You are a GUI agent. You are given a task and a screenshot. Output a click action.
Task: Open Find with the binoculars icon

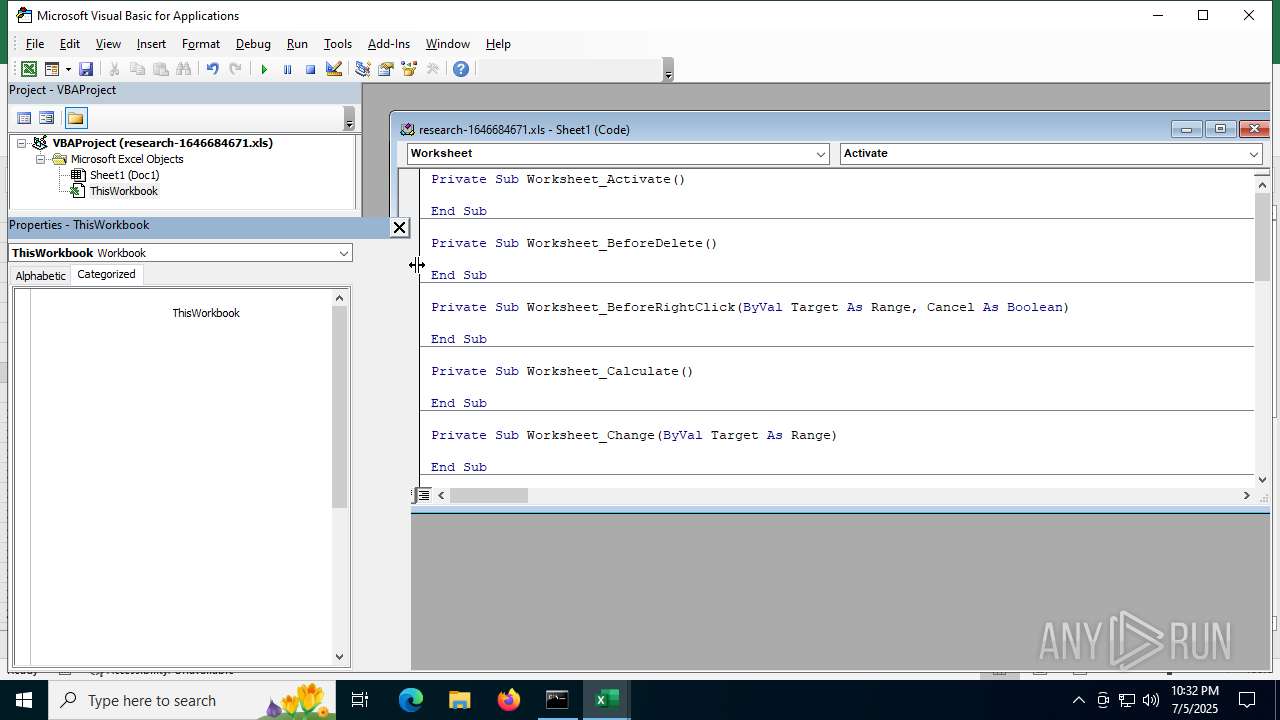(x=184, y=69)
